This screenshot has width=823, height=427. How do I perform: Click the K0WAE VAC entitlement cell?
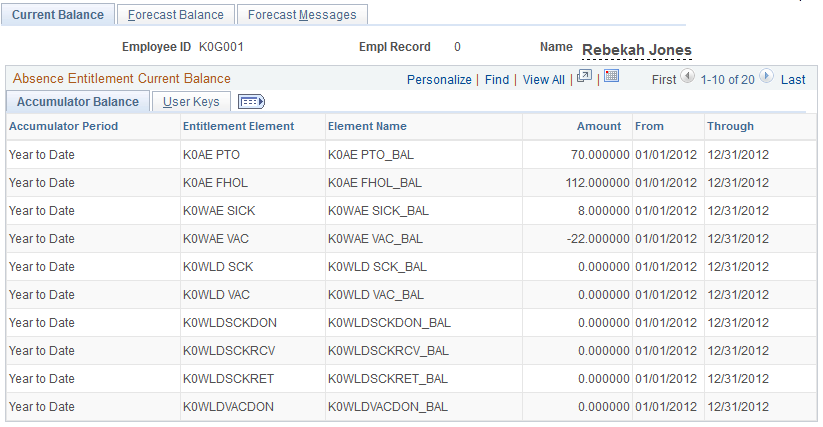coord(216,239)
